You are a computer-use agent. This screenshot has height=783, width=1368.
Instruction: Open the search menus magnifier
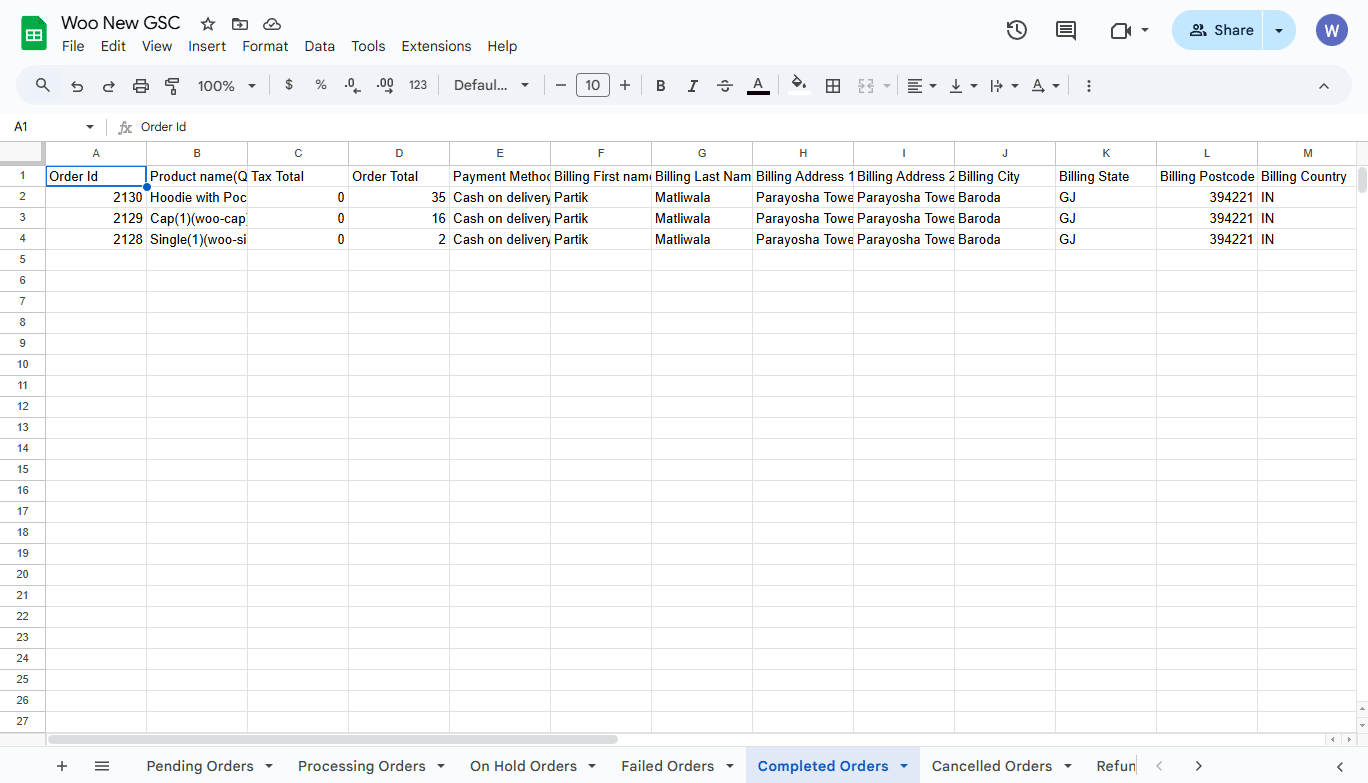pyautogui.click(x=43, y=86)
